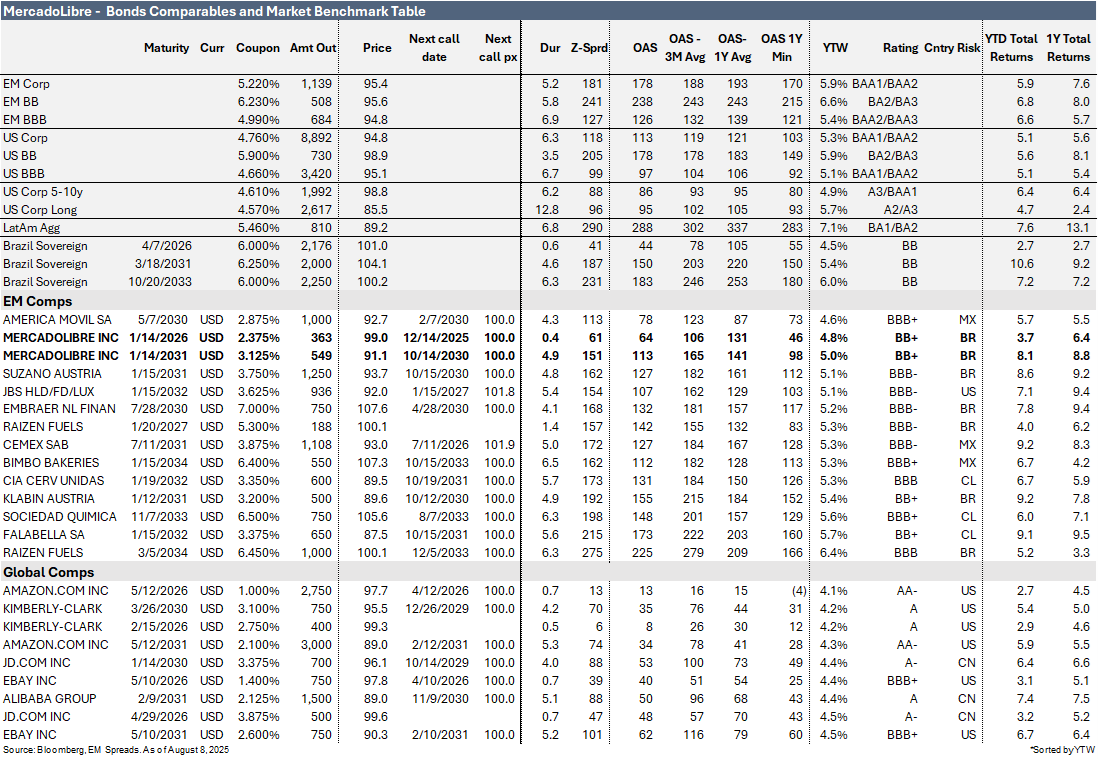Click Brazil Sovereign YTD return '10.6'
This screenshot has height=760, width=1098.
point(1022,264)
